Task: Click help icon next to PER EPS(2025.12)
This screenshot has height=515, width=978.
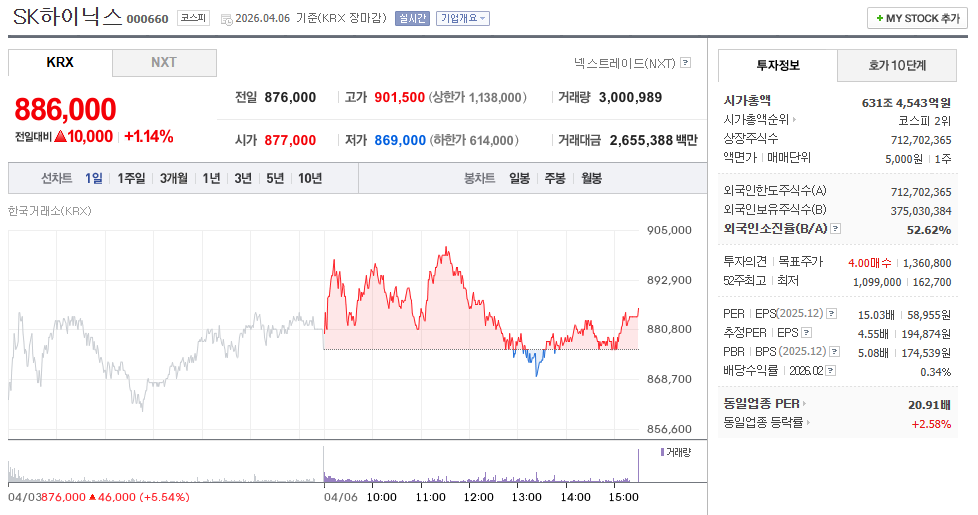Action: coord(831,314)
